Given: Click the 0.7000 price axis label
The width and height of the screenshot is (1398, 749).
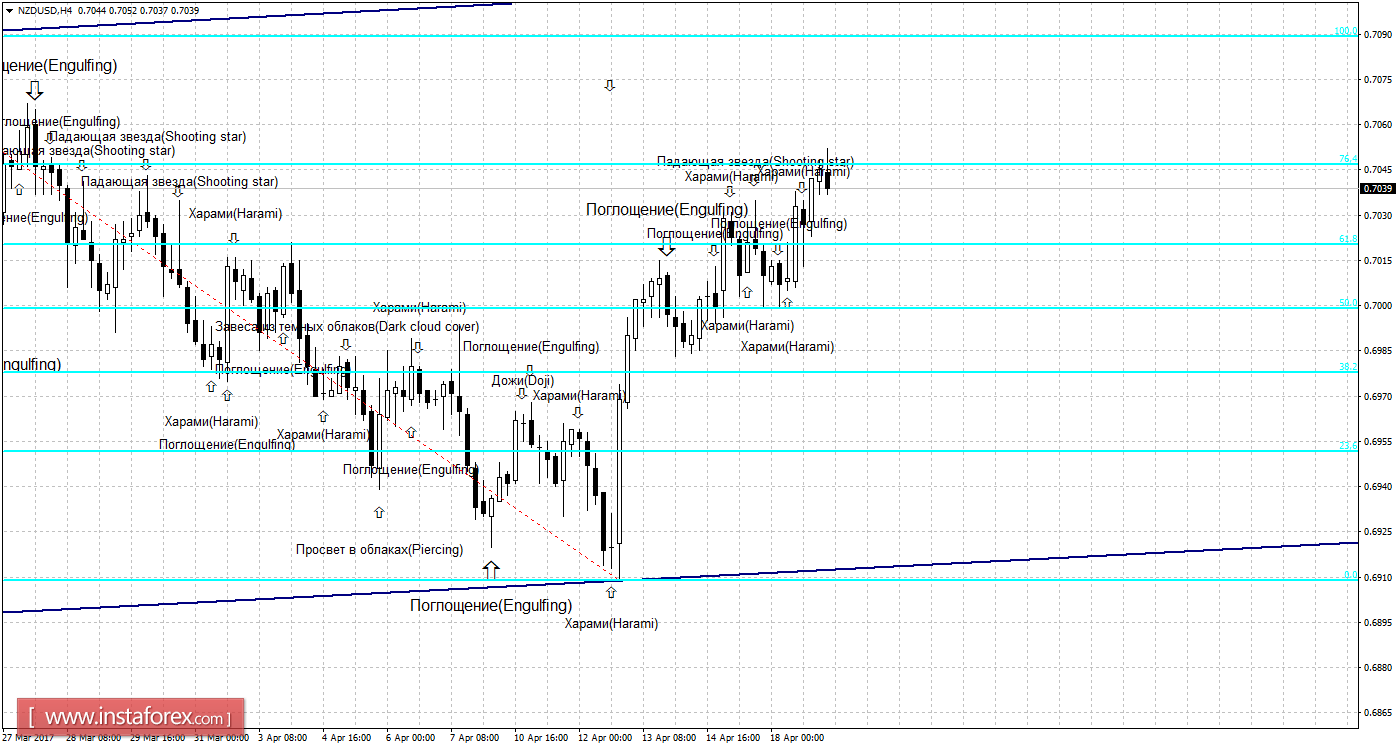Looking at the screenshot, I should (1380, 306).
